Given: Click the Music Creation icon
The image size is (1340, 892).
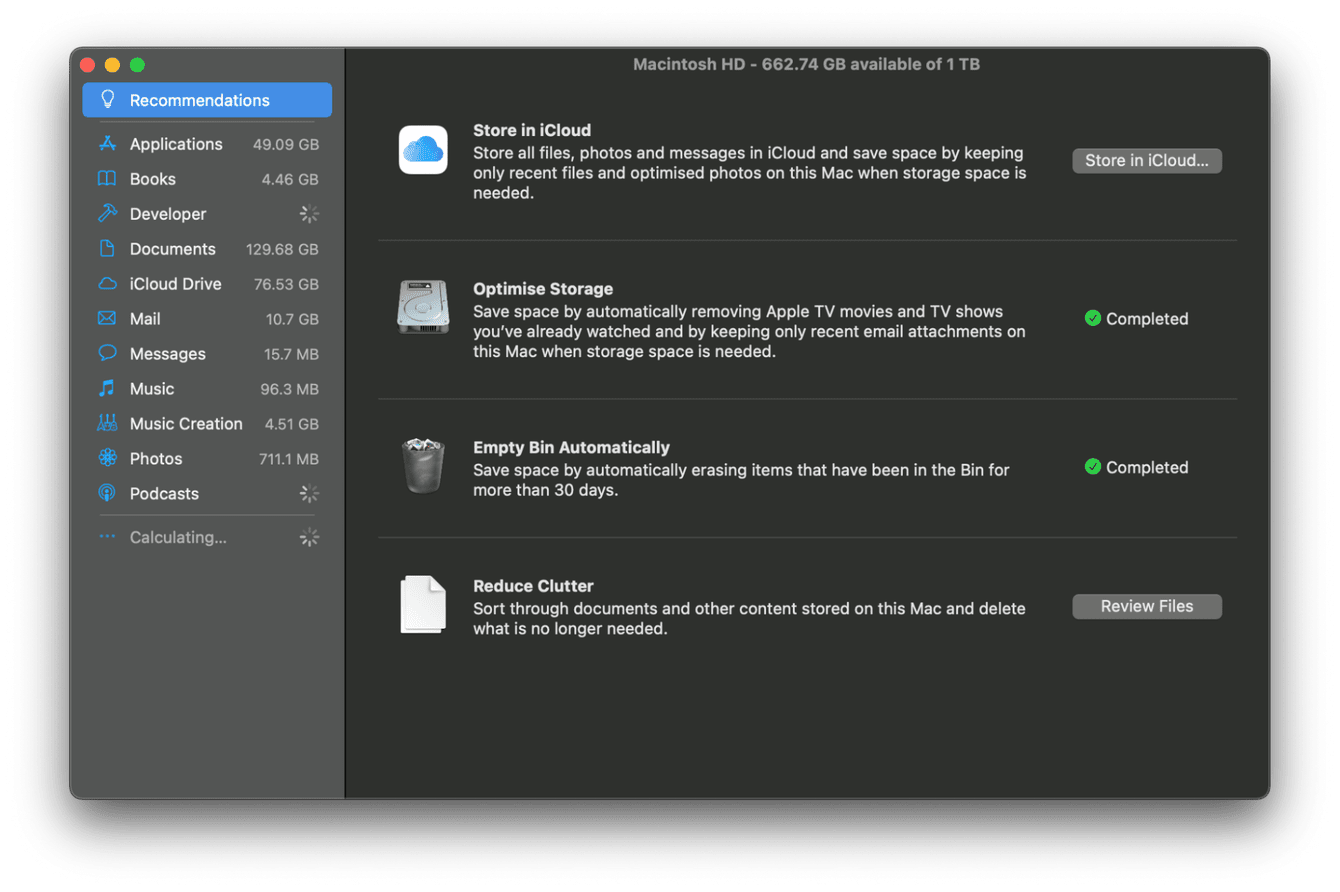Looking at the screenshot, I should pos(107,424).
